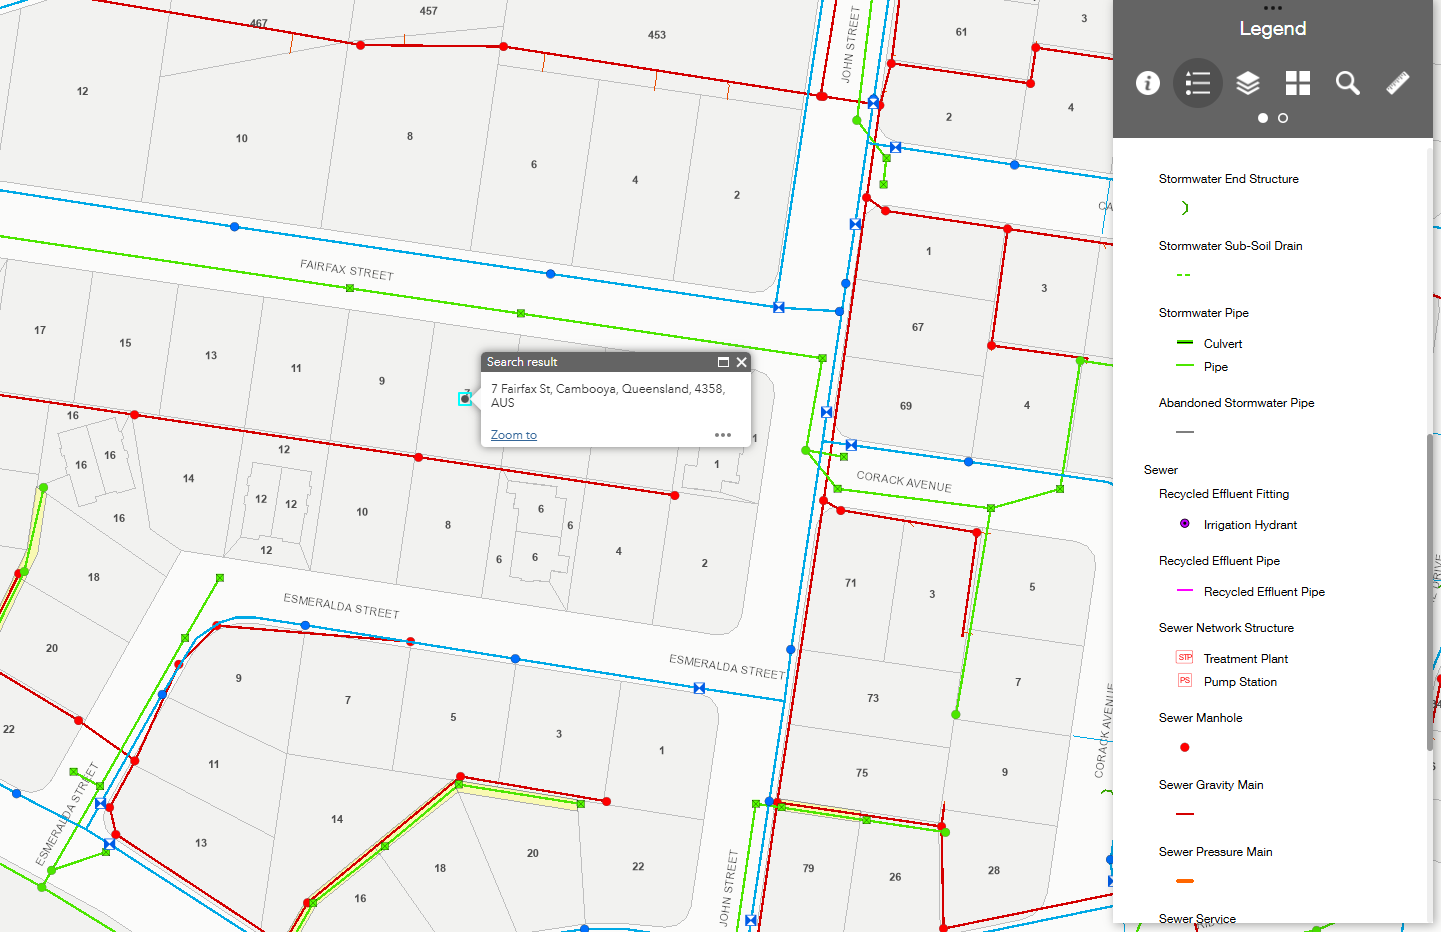This screenshot has height=932, width=1441.
Task: Click the Irrigation Hydrant purple symbol
Action: pyautogui.click(x=1185, y=524)
